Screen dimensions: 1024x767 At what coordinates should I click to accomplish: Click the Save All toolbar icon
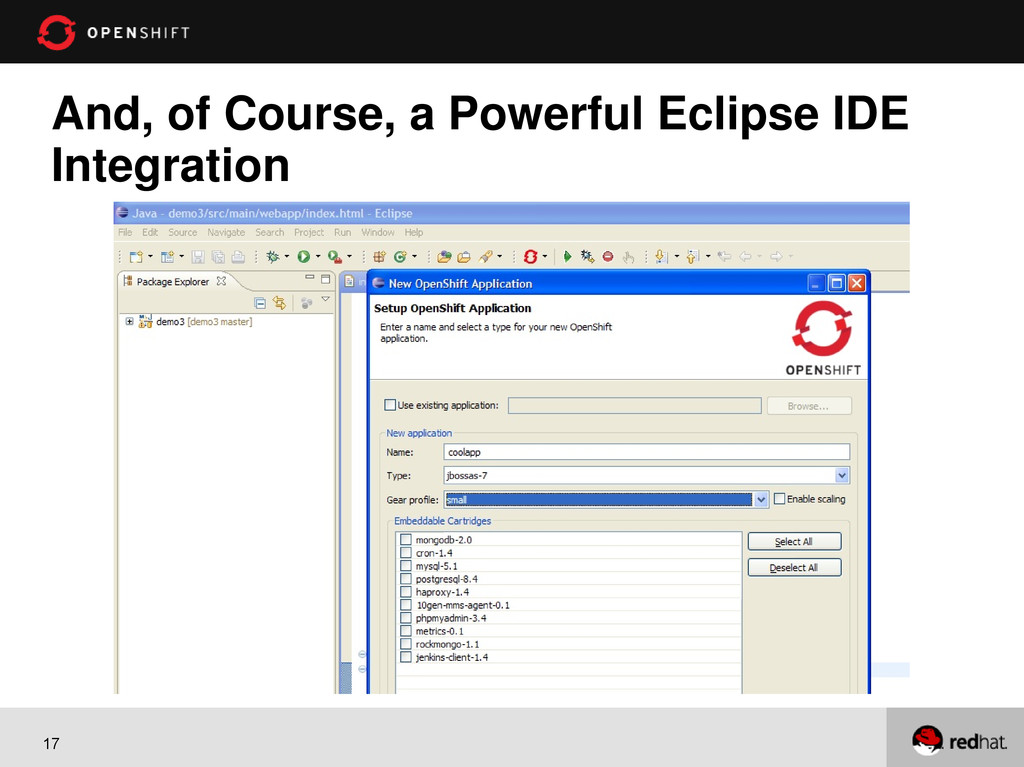click(218, 257)
